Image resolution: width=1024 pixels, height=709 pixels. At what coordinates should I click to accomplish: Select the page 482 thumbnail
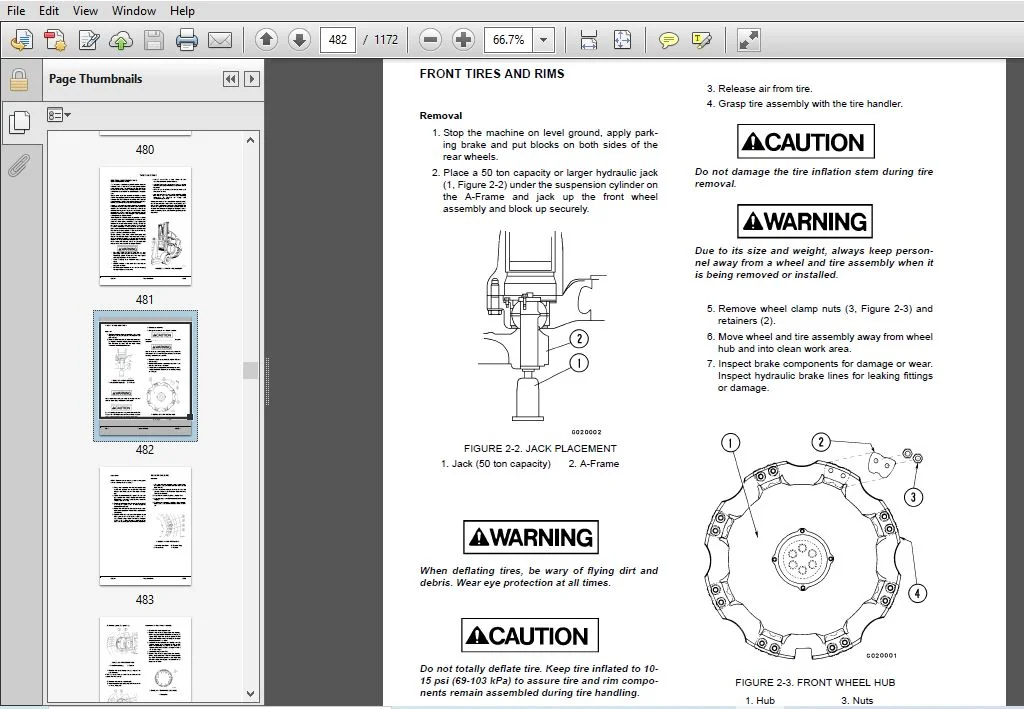(x=145, y=375)
